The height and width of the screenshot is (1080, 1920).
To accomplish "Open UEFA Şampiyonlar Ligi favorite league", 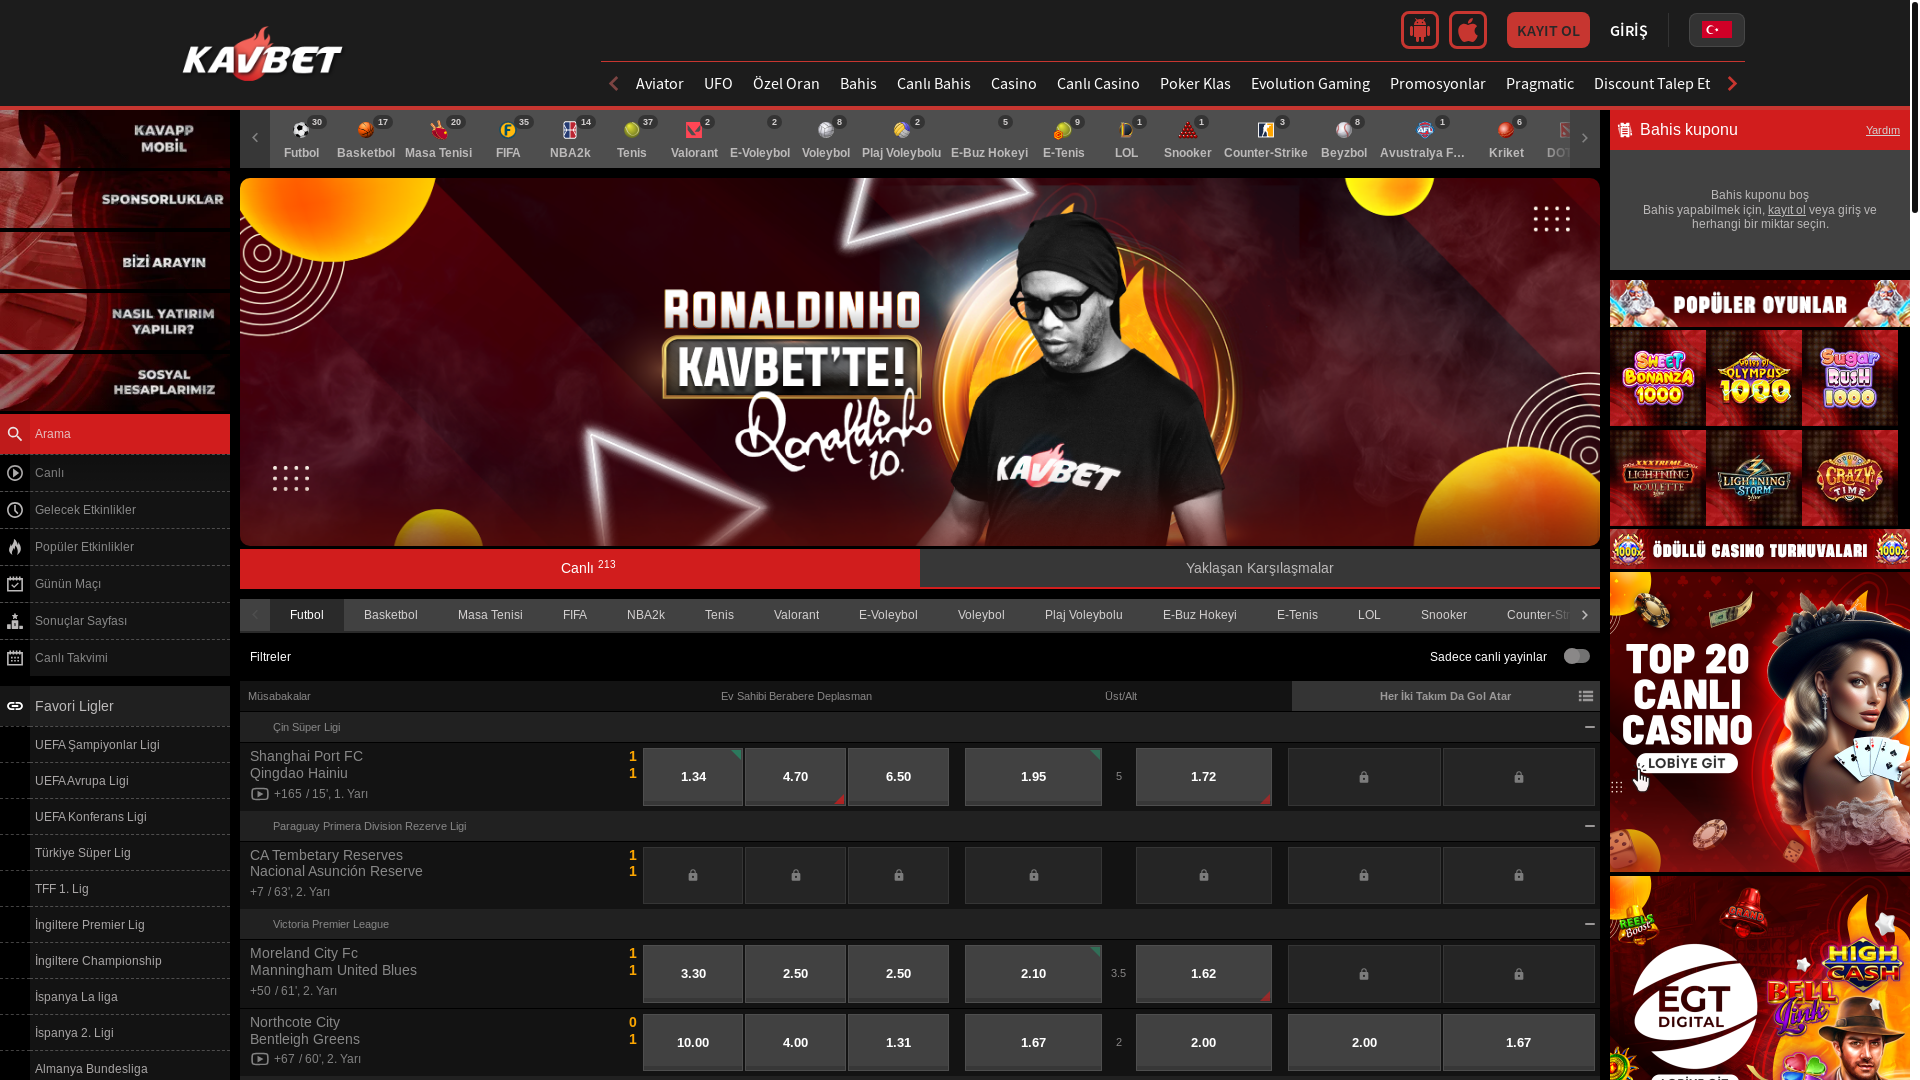I will point(115,745).
